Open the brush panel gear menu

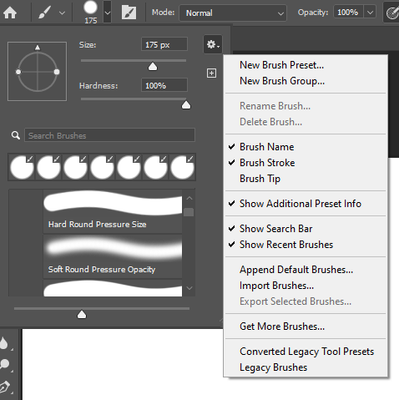click(x=213, y=44)
